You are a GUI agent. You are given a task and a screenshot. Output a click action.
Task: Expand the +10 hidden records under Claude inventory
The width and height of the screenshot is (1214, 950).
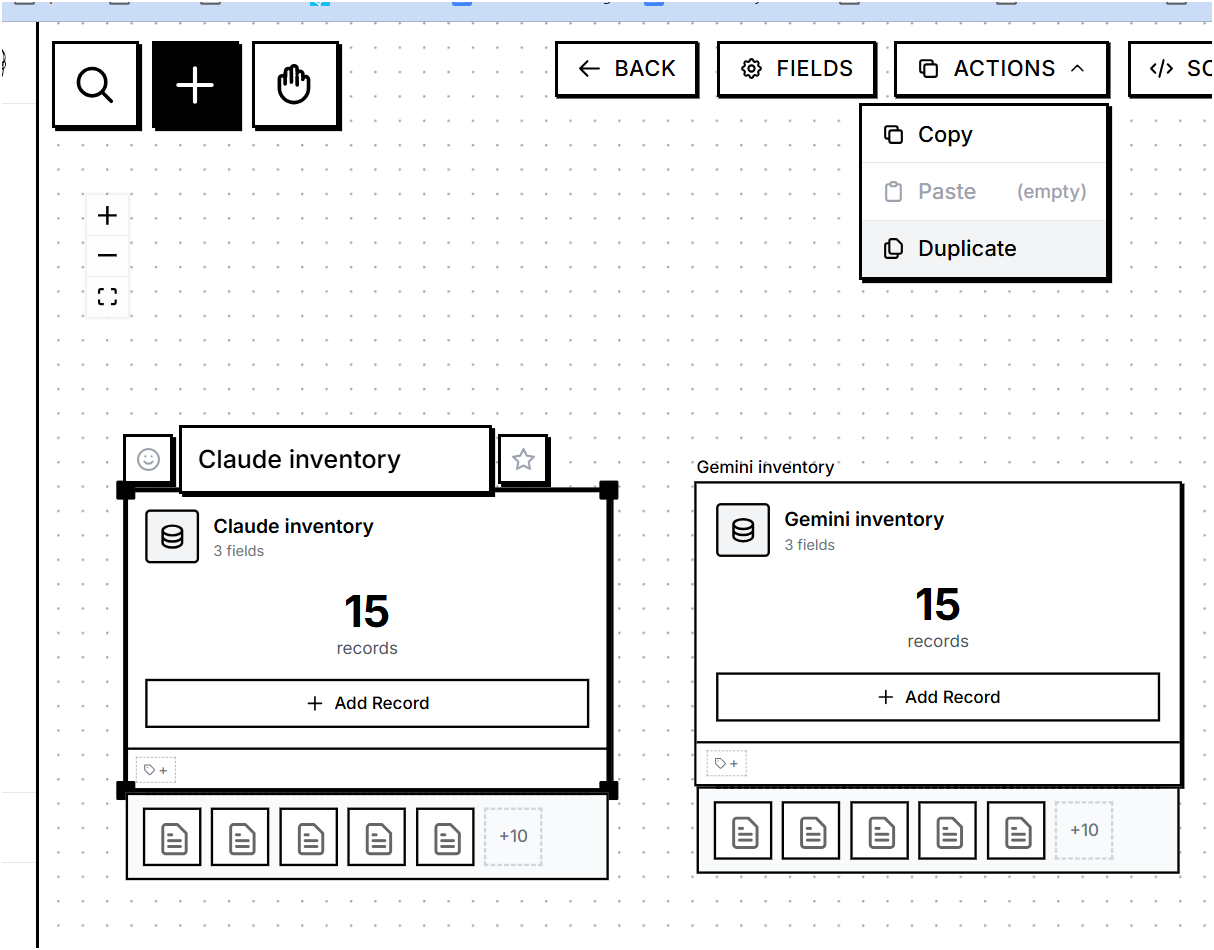pyautogui.click(x=512, y=836)
